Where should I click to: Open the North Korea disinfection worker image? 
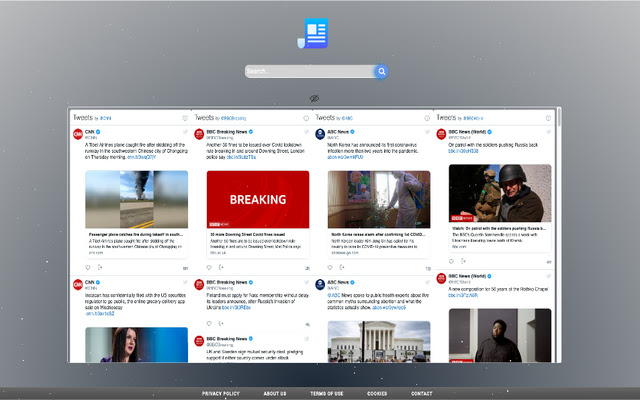click(379, 199)
